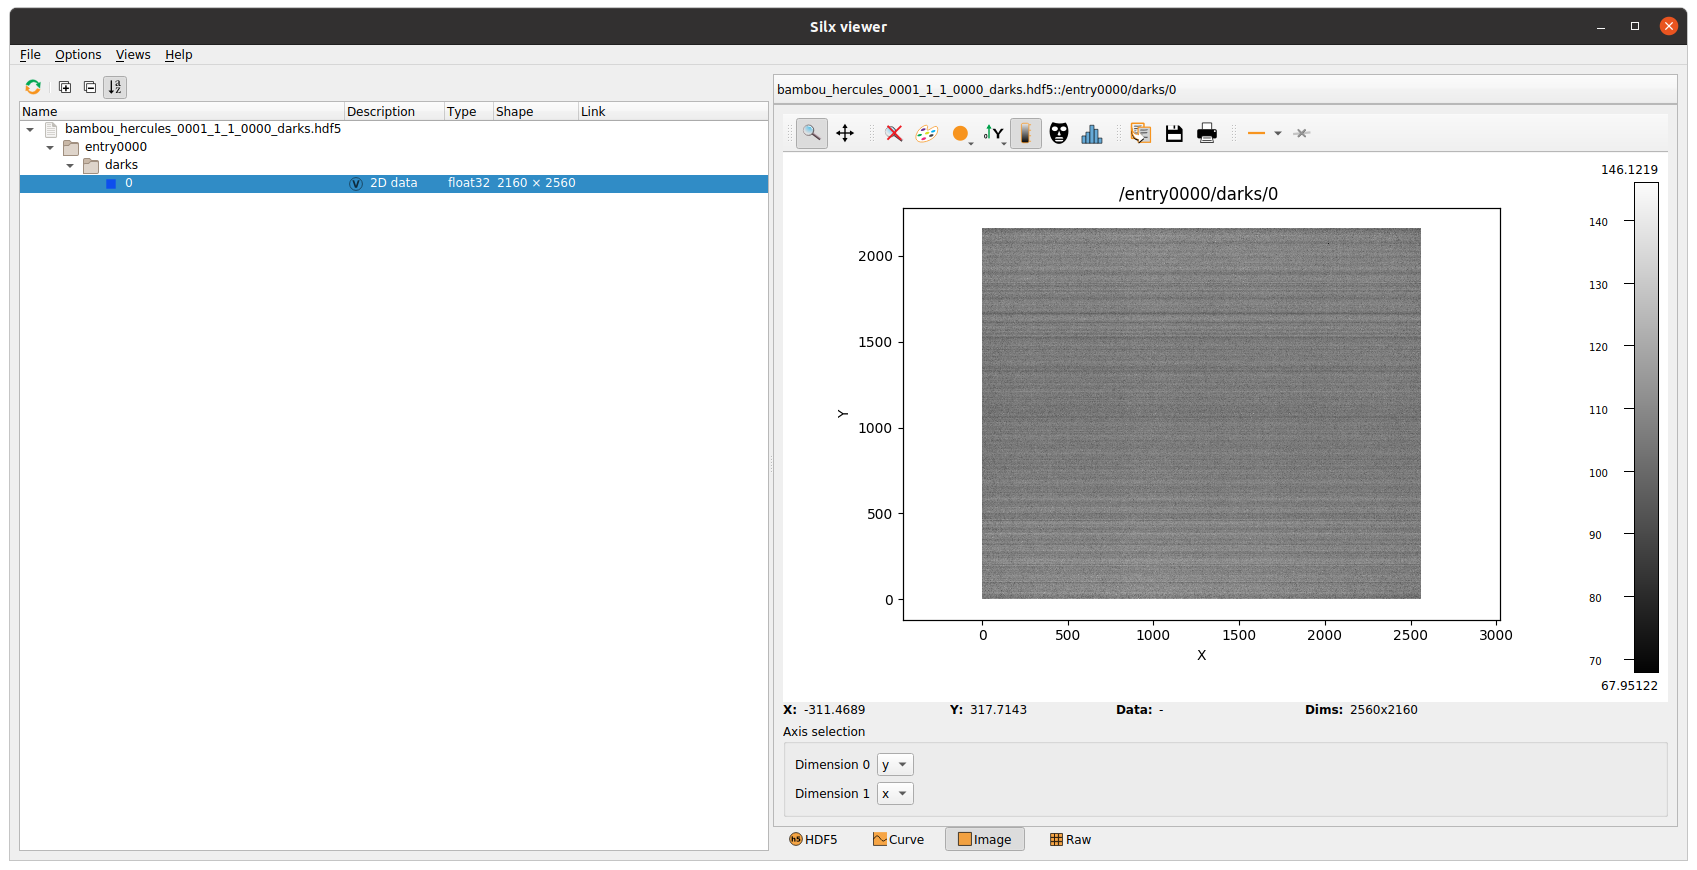Switch to the Raw view tab
Image resolution: width=1697 pixels, height=870 pixels.
pos(1070,840)
